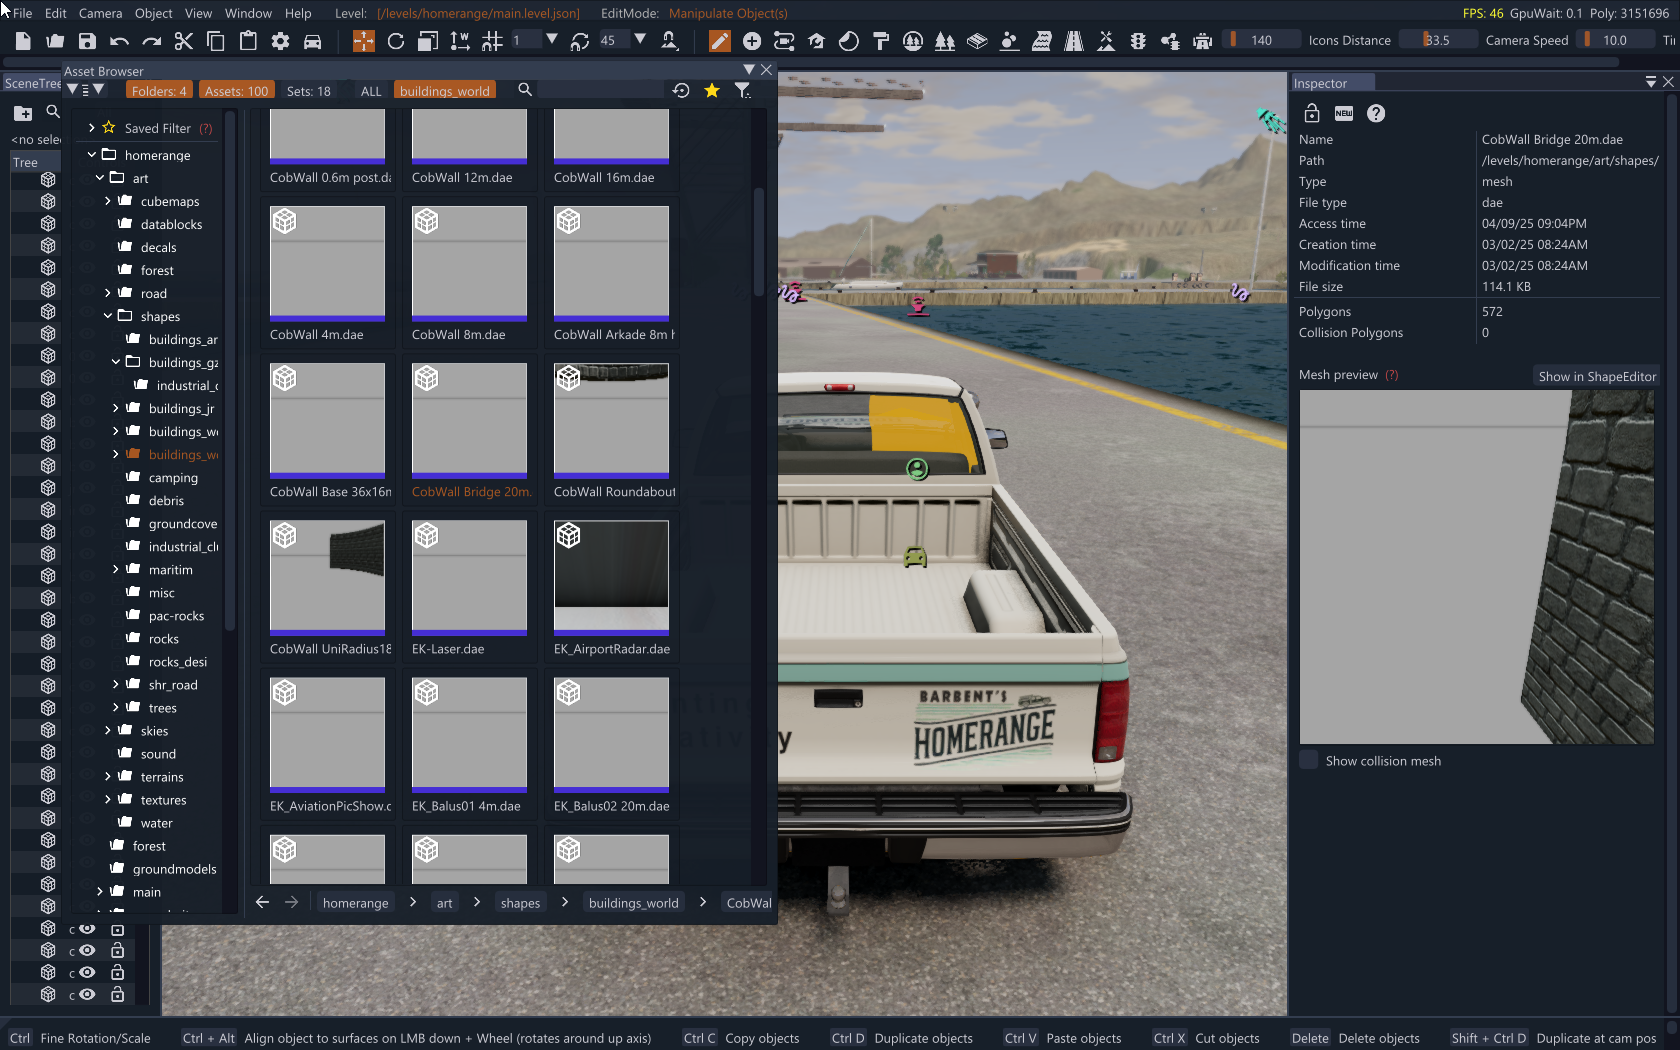
Task: Expand the terrains folder in tree
Action: [108, 776]
